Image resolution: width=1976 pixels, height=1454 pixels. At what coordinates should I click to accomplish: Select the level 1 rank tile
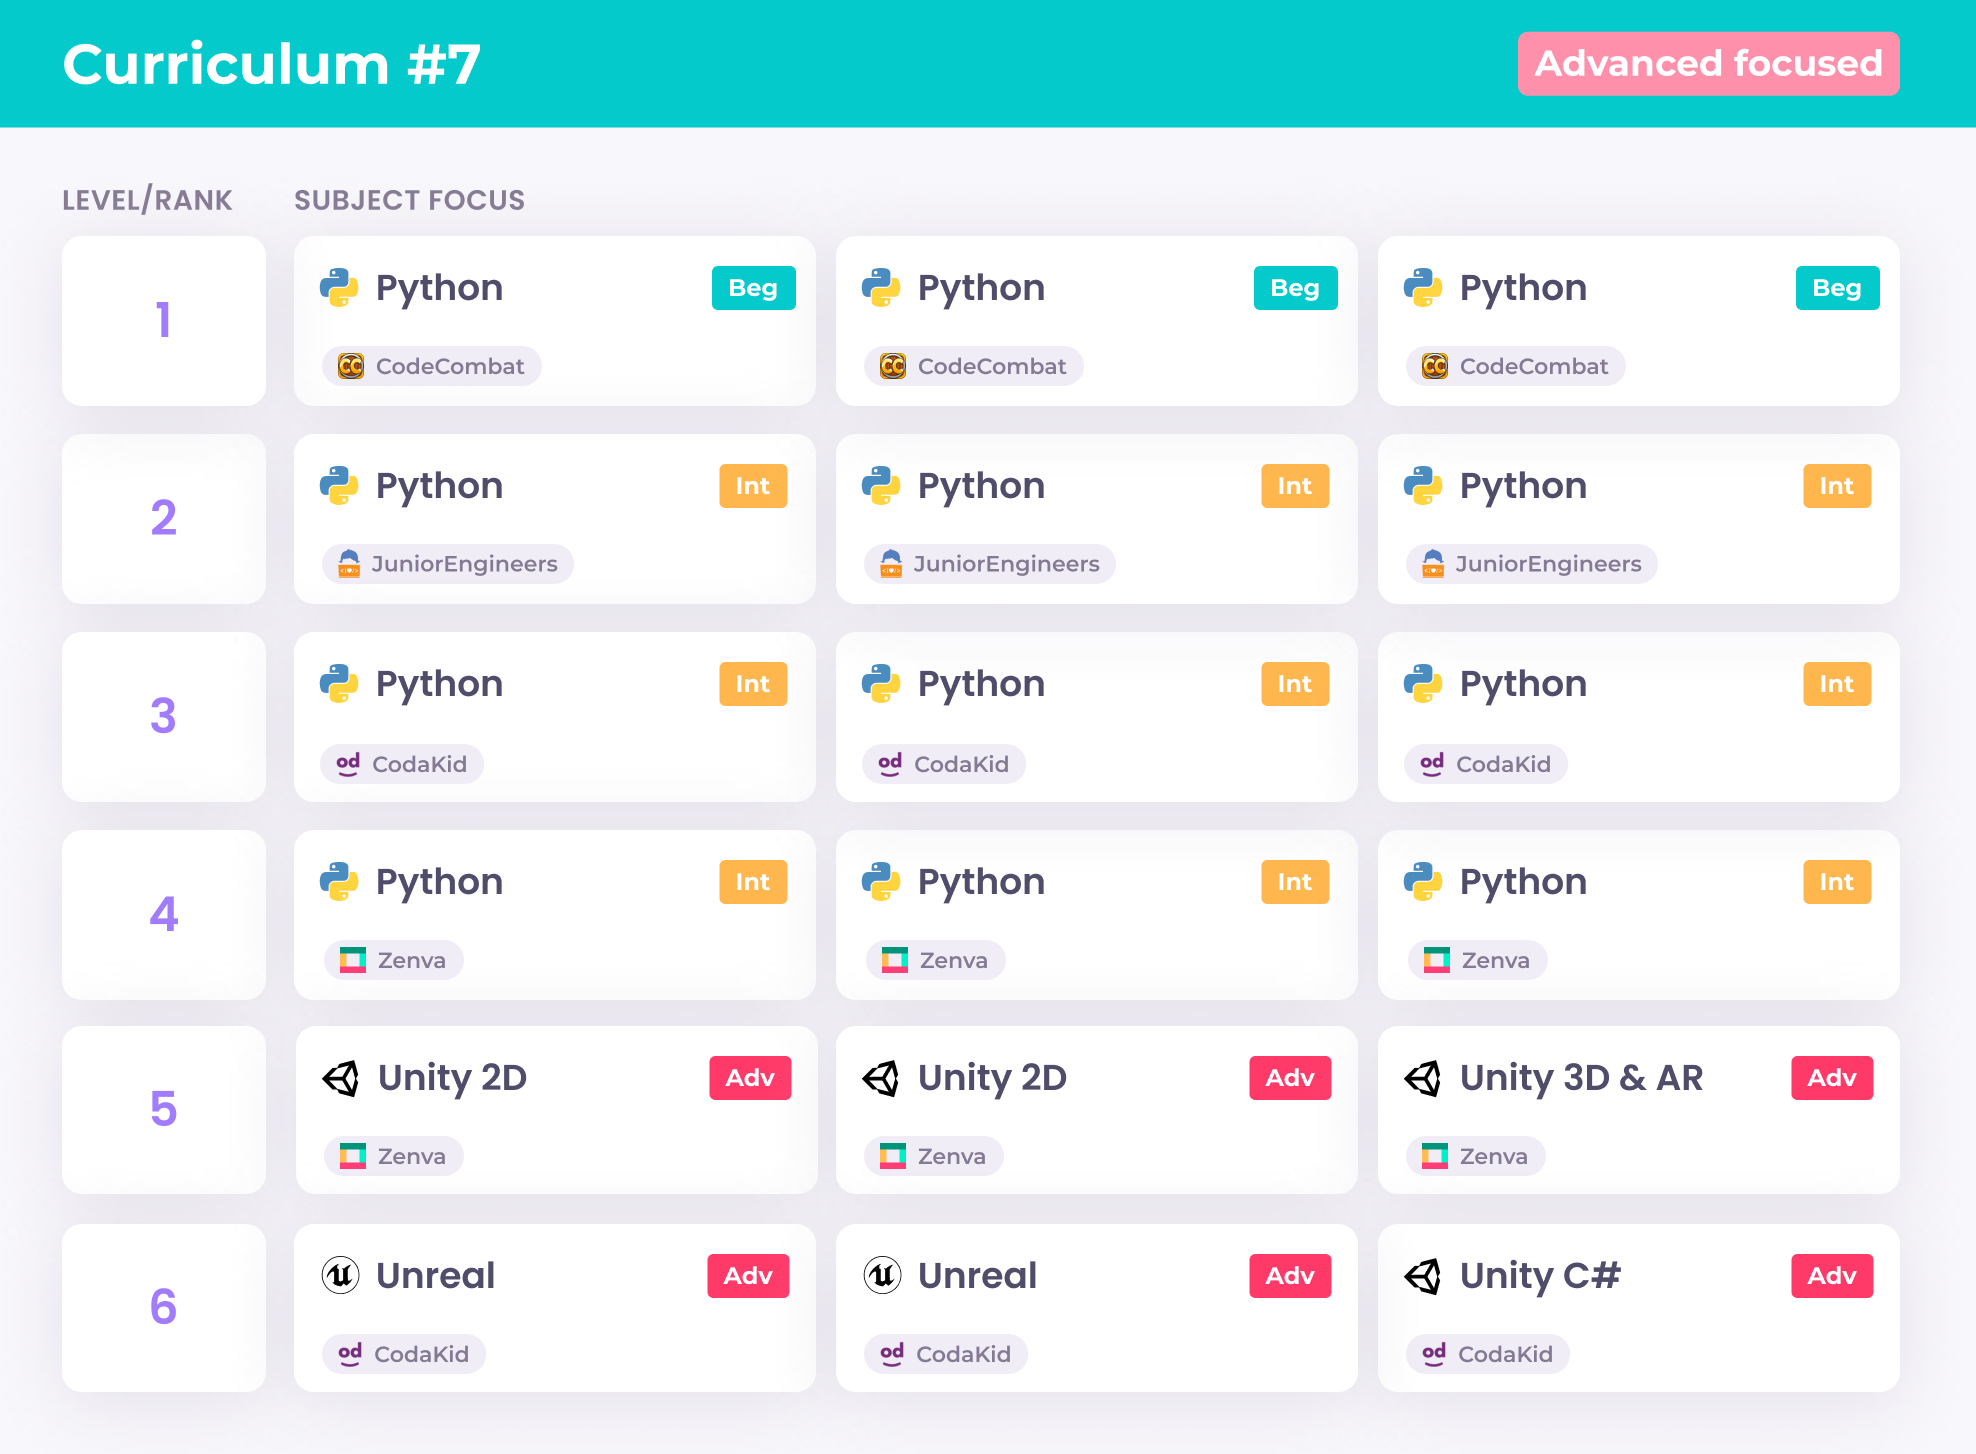[164, 321]
